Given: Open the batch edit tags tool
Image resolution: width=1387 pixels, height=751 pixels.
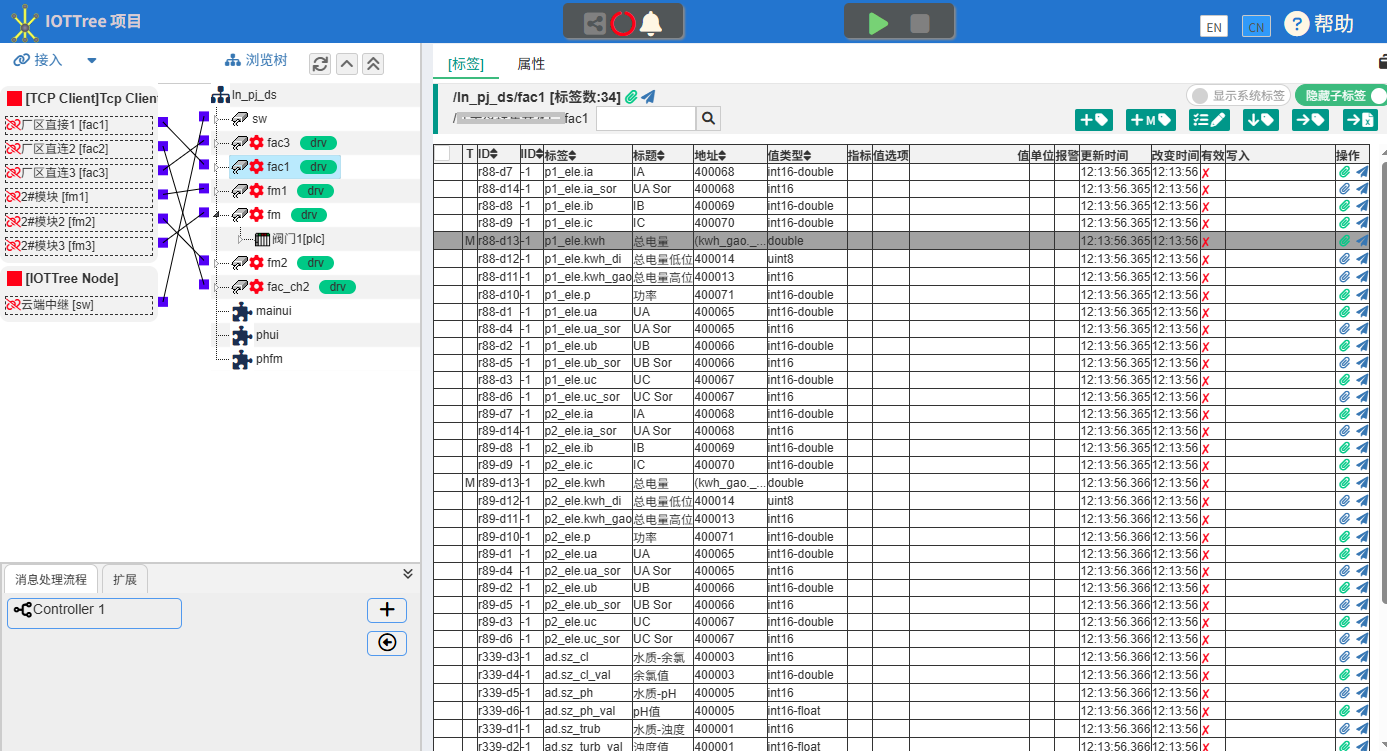Looking at the screenshot, I should pyautogui.click(x=1209, y=120).
